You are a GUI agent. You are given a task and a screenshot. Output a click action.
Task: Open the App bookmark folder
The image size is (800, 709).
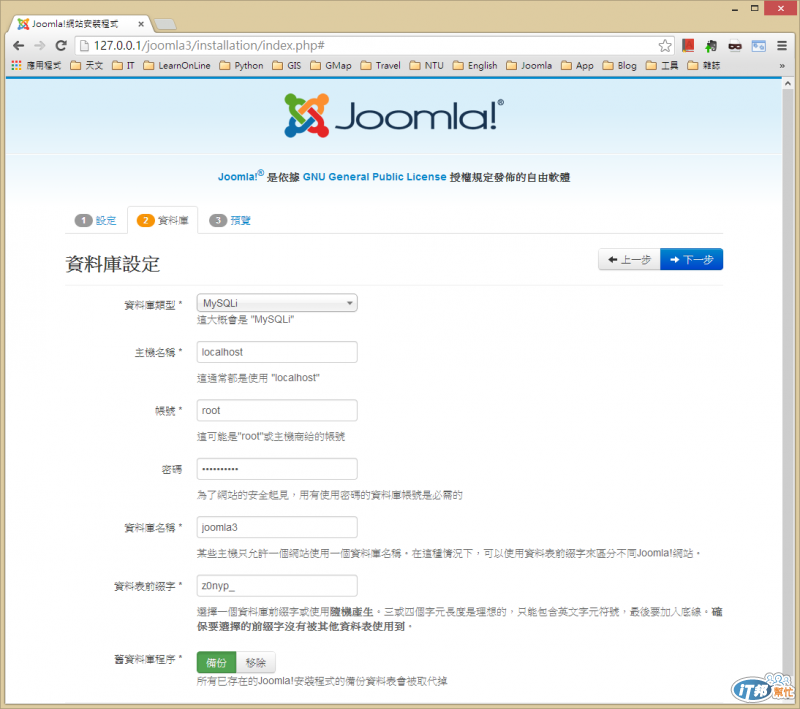click(x=577, y=65)
